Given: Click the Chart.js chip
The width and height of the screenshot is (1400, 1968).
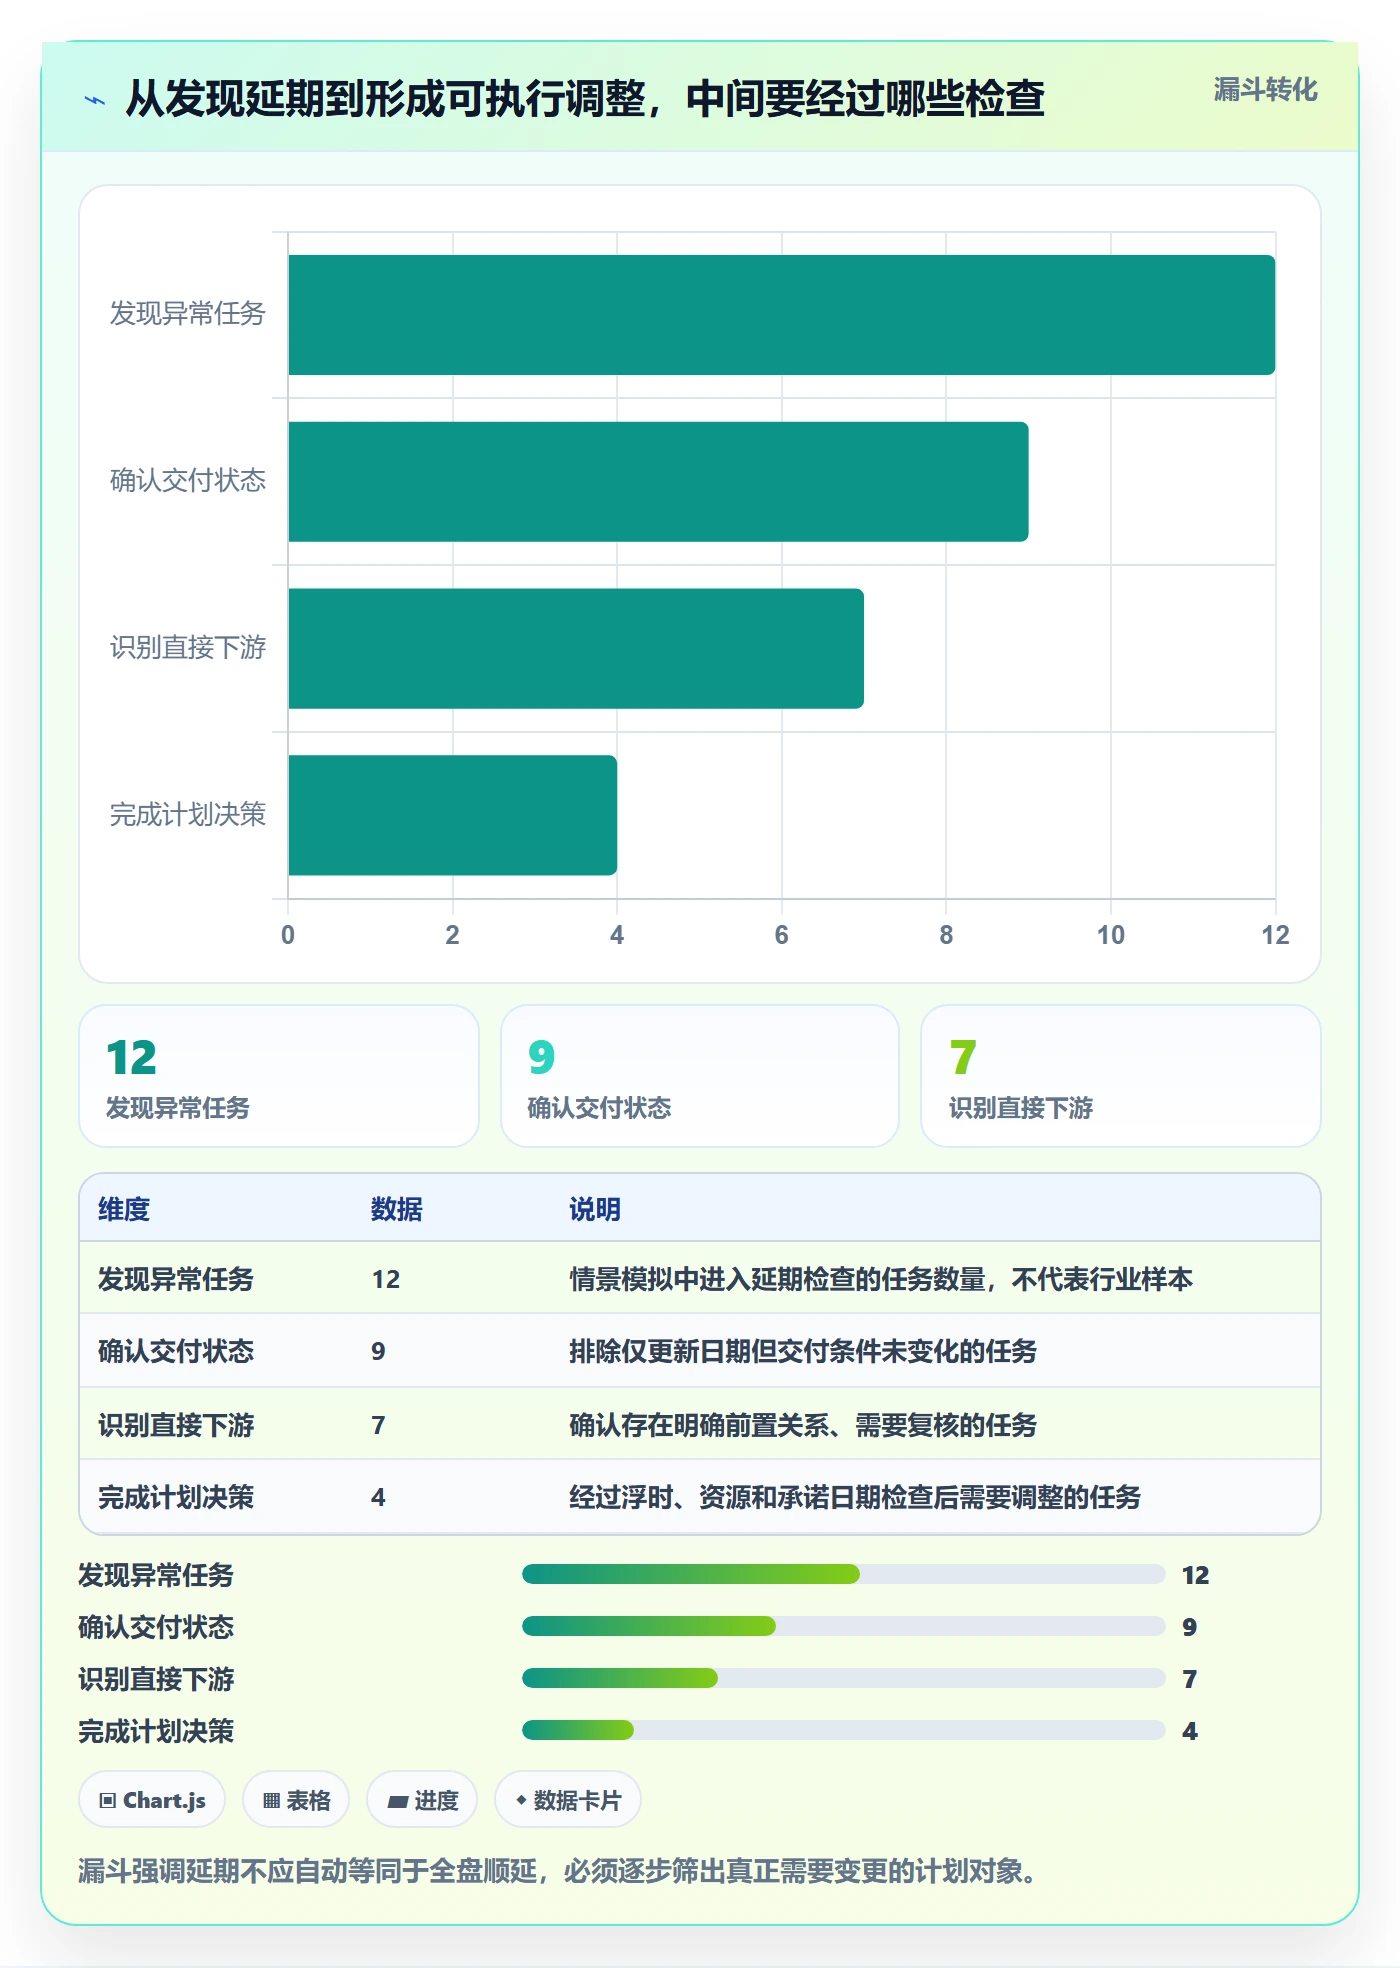Looking at the screenshot, I should (x=152, y=1800).
